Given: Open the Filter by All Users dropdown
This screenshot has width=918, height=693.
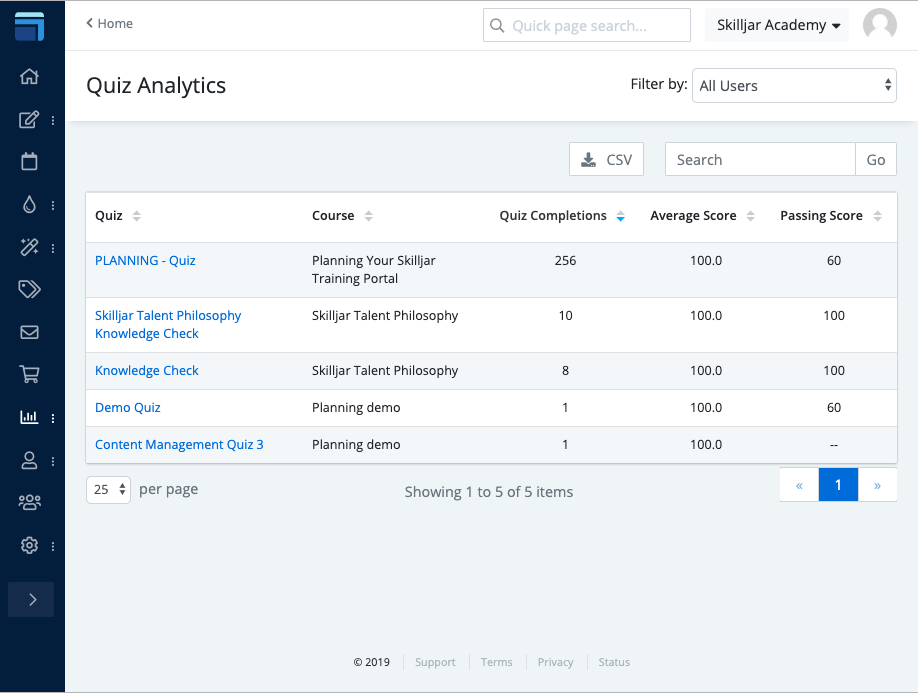Looking at the screenshot, I should pos(794,86).
